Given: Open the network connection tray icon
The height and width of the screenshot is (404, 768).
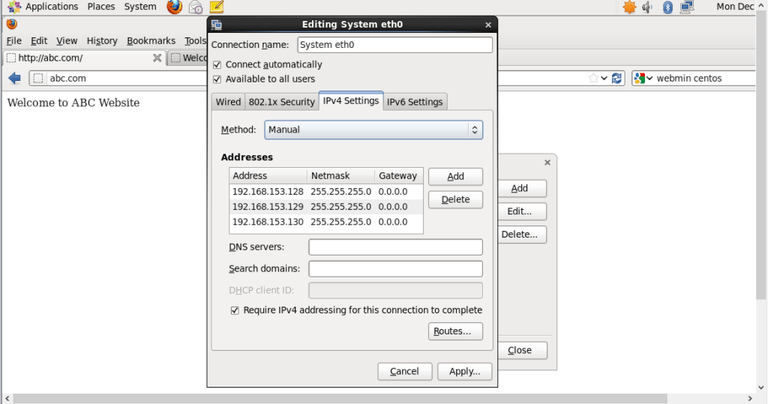Looking at the screenshot, I should click(687, 7).
